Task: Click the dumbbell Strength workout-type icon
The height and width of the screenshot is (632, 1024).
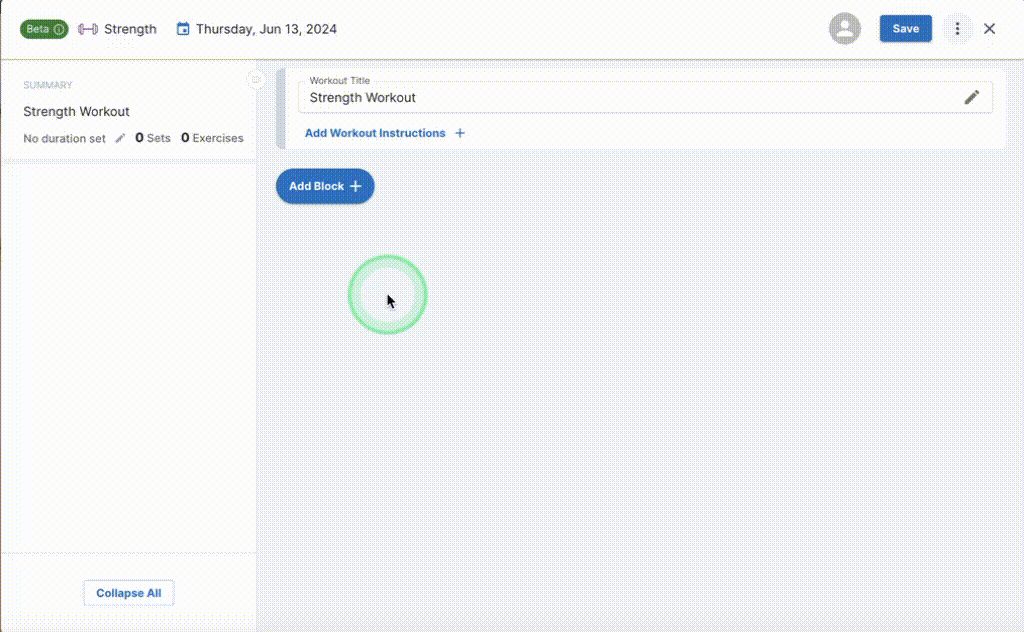Action: [88, 29]
